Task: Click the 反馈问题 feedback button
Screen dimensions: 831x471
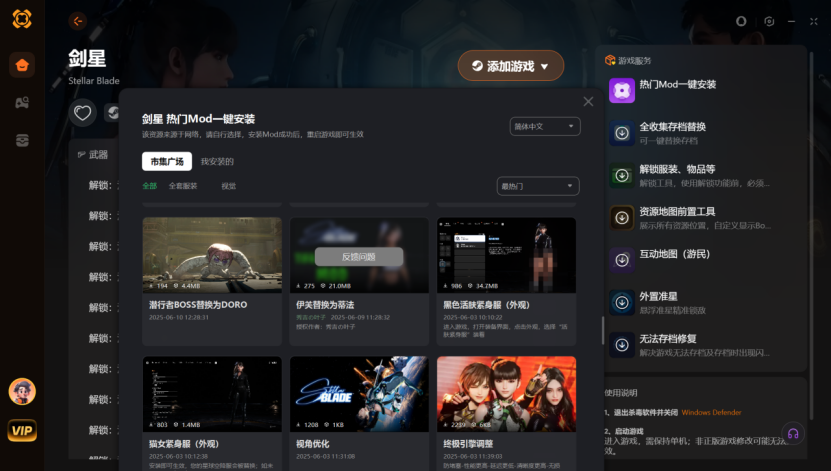Action: pos(358,257)
